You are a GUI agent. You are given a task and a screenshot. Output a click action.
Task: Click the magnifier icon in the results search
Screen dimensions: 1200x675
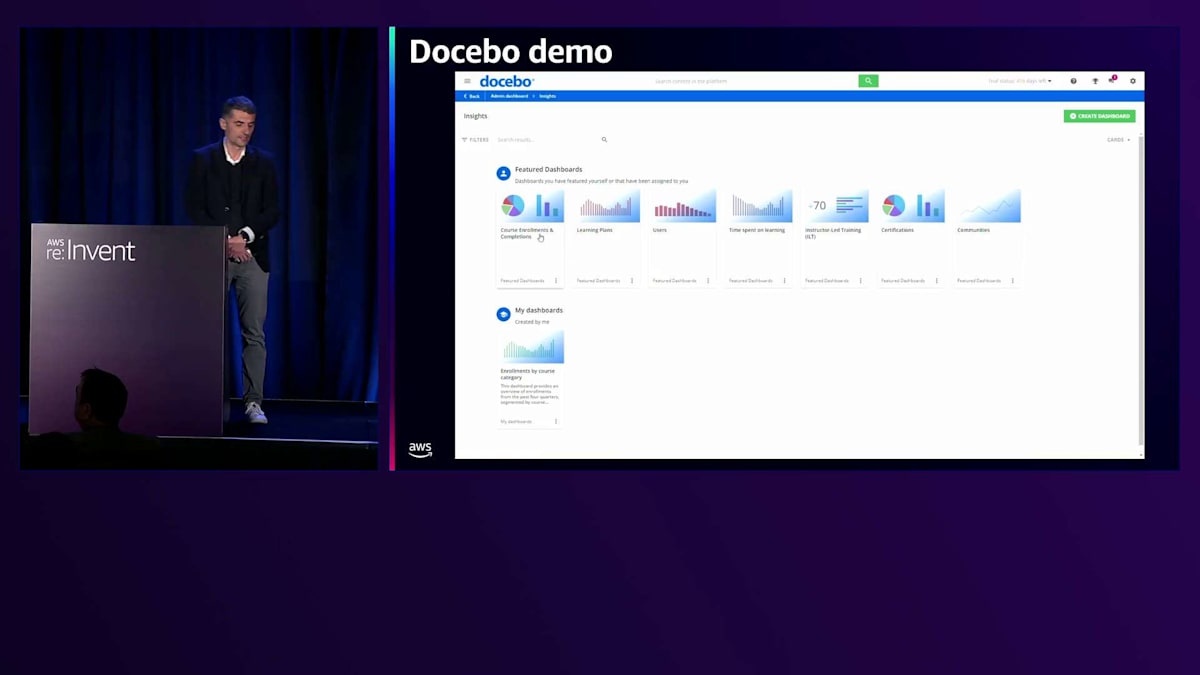[604, 140]
